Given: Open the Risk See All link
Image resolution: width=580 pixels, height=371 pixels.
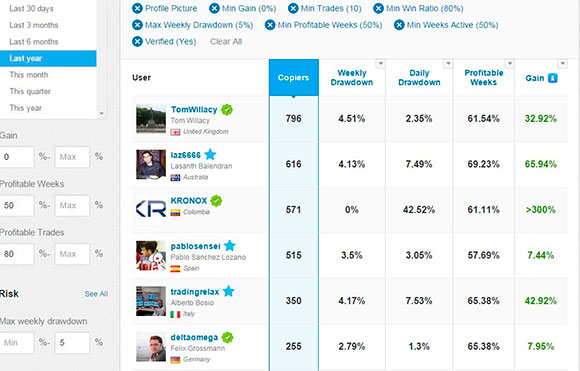Looking at the screenshot, I should point(96,294).
